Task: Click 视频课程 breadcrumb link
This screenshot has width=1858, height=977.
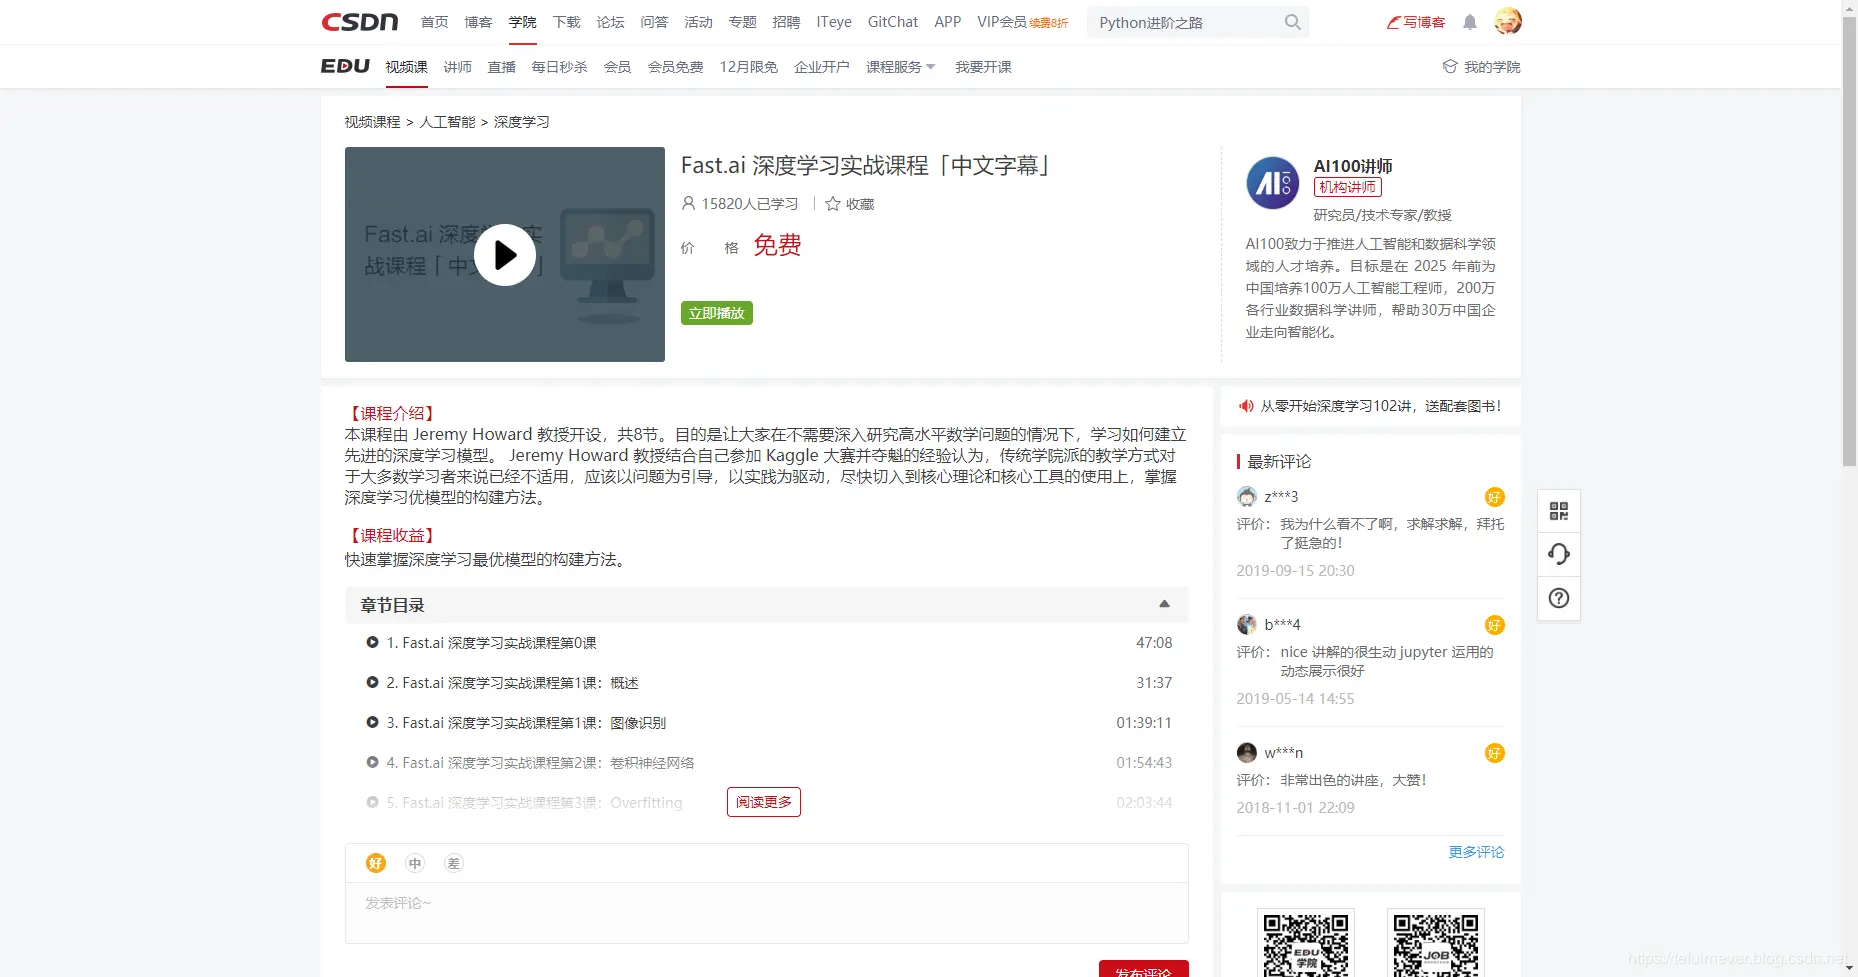Action: coord(372,122)
